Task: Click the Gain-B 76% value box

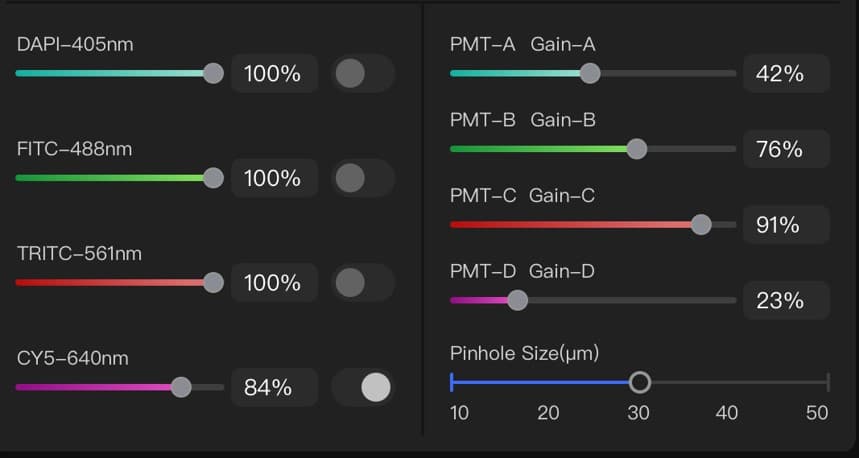Action: click(785, 149)
